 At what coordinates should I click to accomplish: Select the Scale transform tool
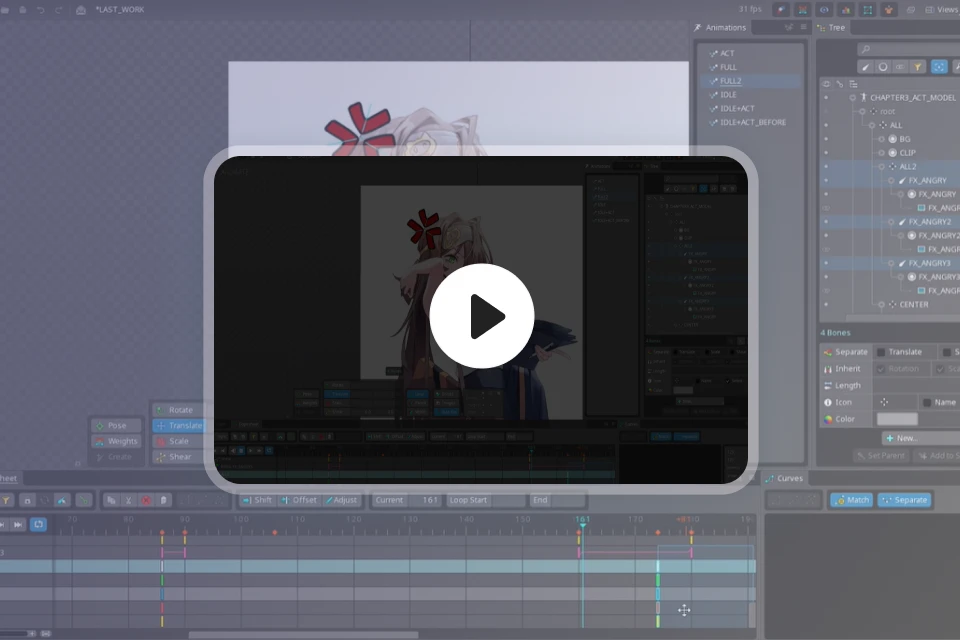click(178, 441)
